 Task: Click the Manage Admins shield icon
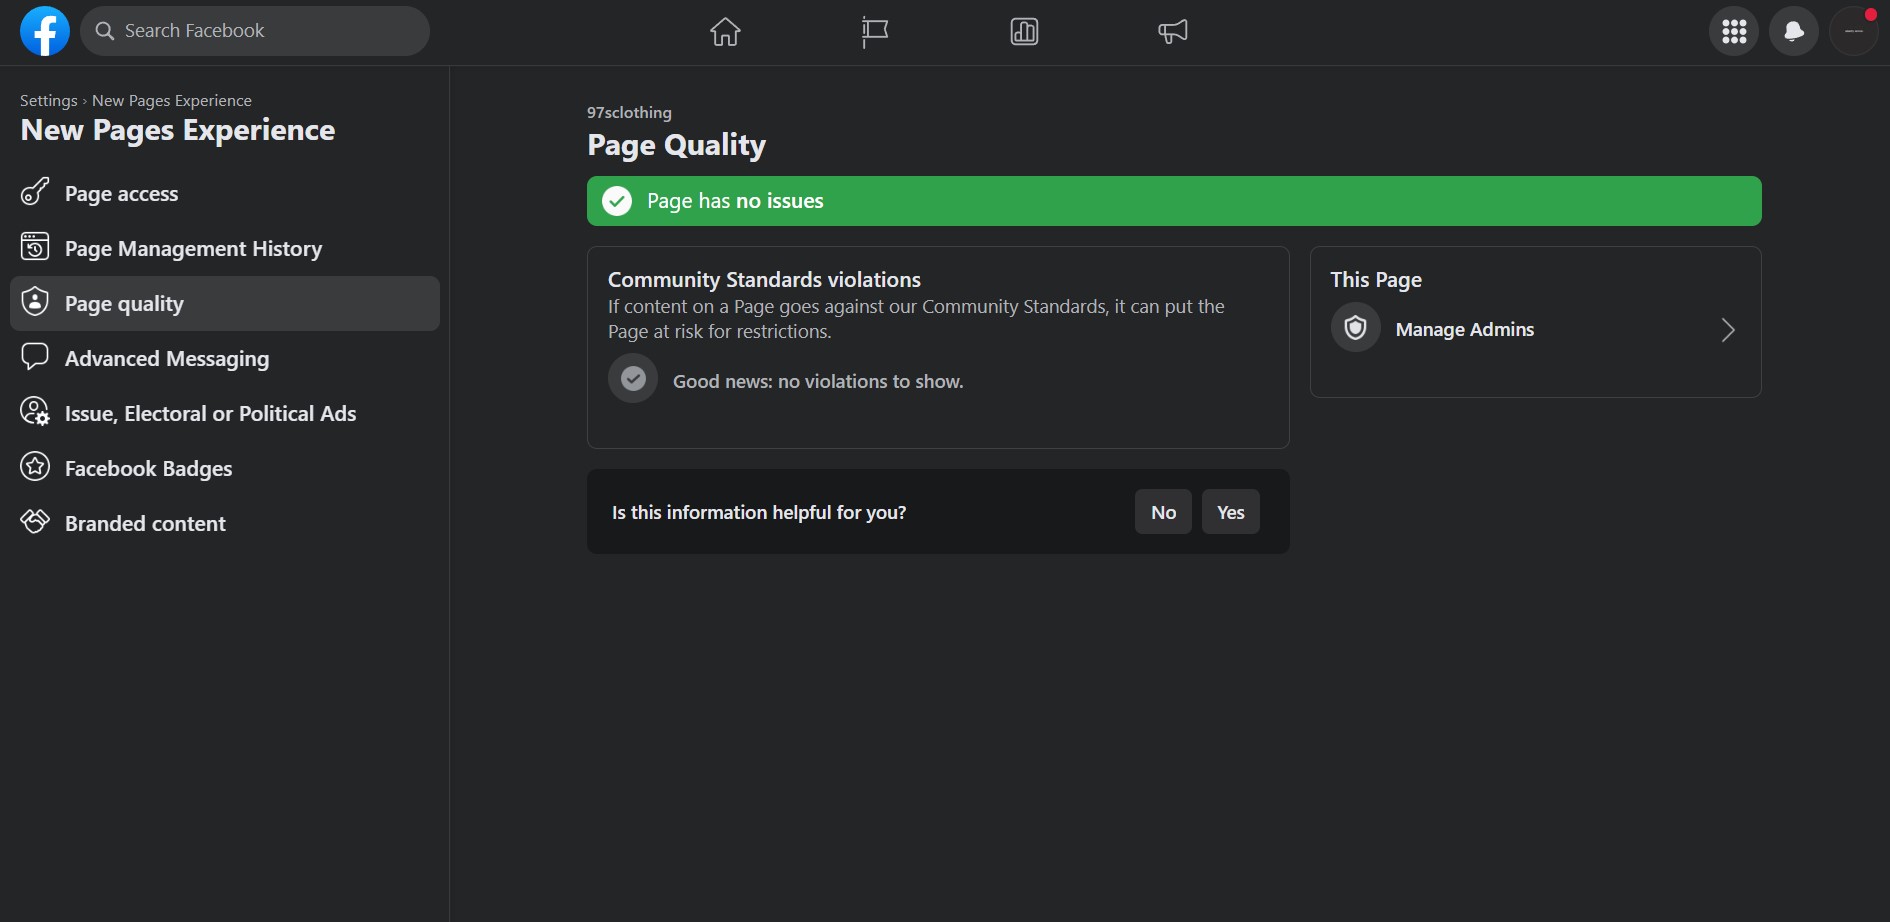click(x=1356, y=328)
